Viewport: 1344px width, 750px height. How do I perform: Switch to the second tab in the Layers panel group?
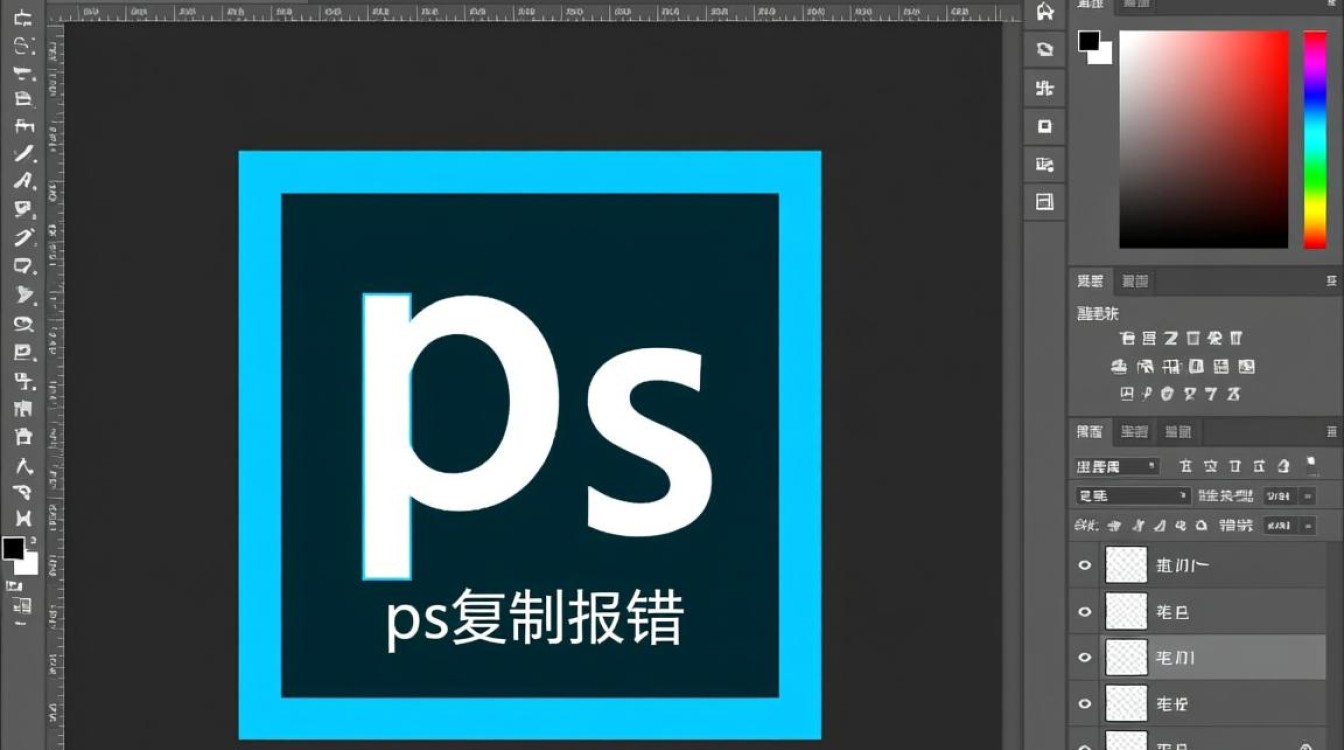tap(1134, 432)
